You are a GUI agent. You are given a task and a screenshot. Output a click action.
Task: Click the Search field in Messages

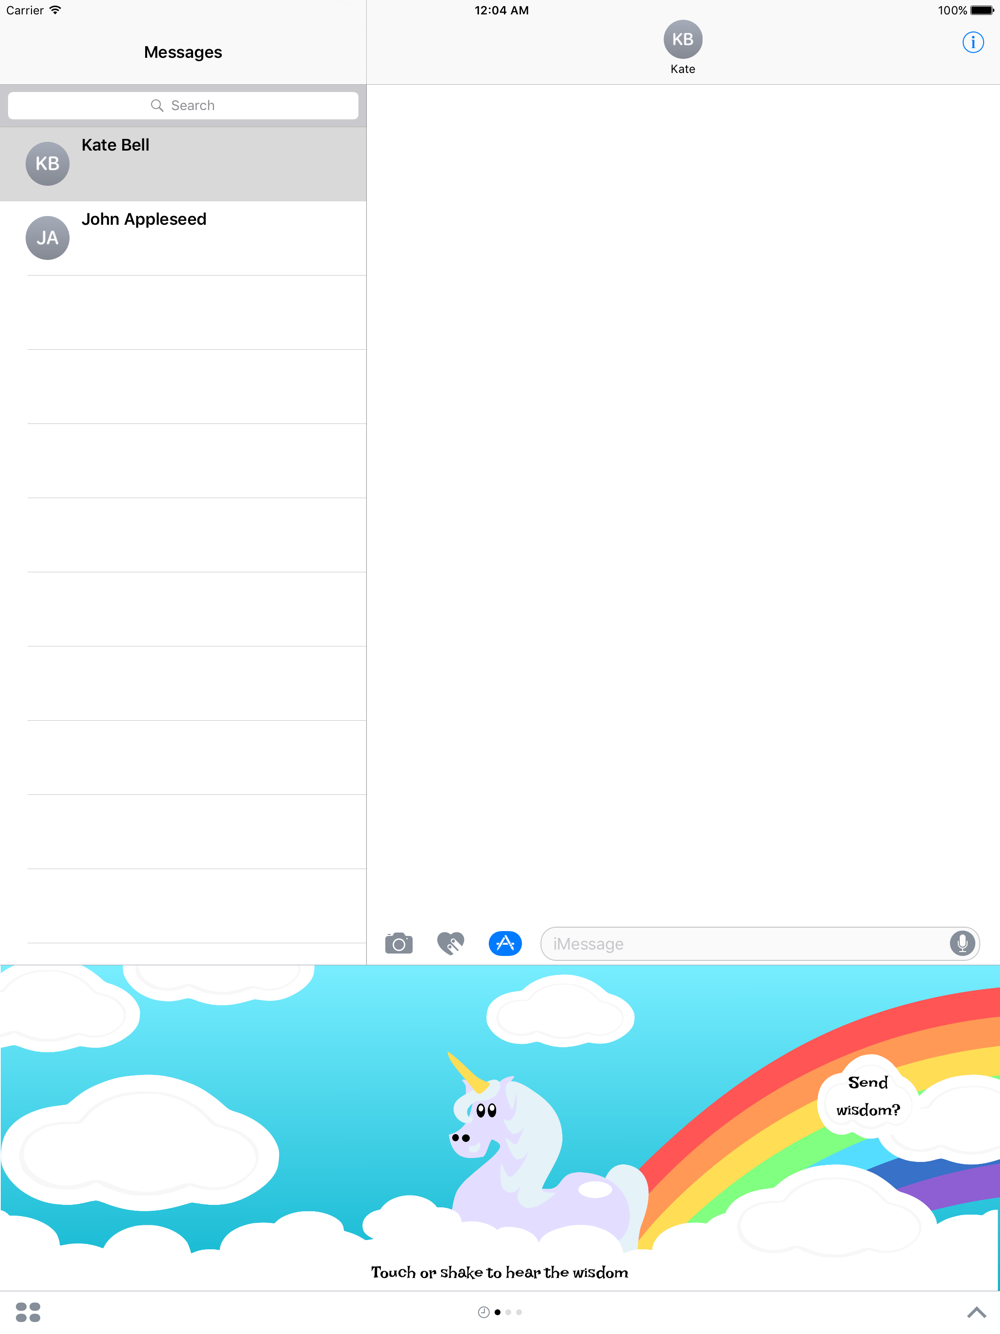click(183, 105)
